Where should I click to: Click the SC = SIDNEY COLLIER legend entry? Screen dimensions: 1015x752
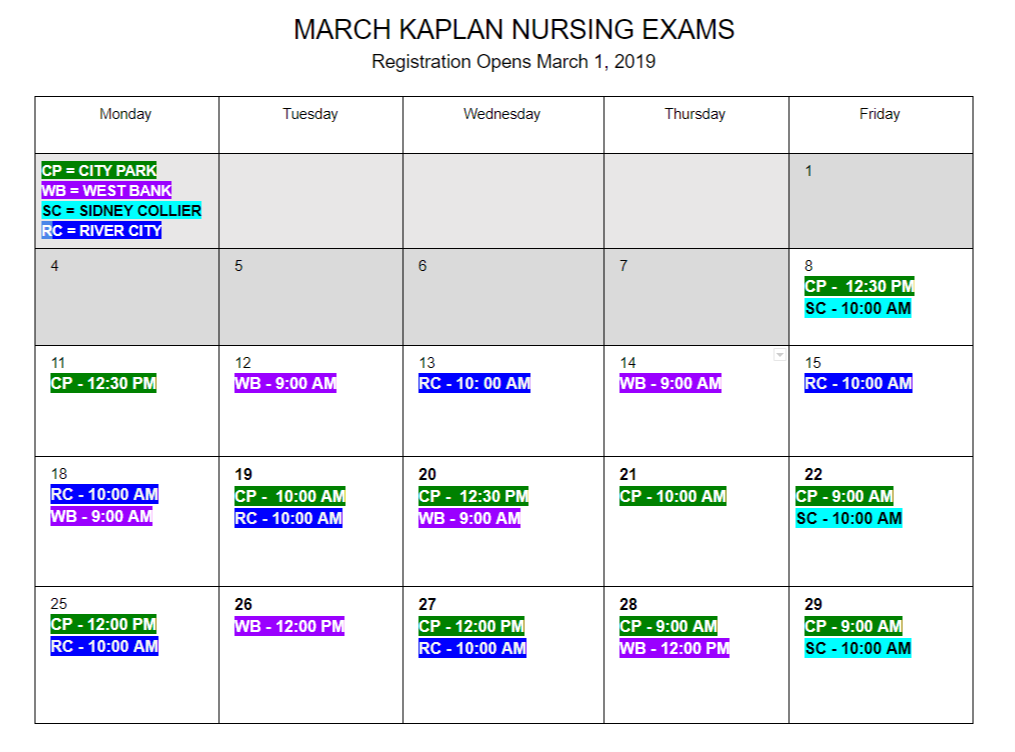121,211
